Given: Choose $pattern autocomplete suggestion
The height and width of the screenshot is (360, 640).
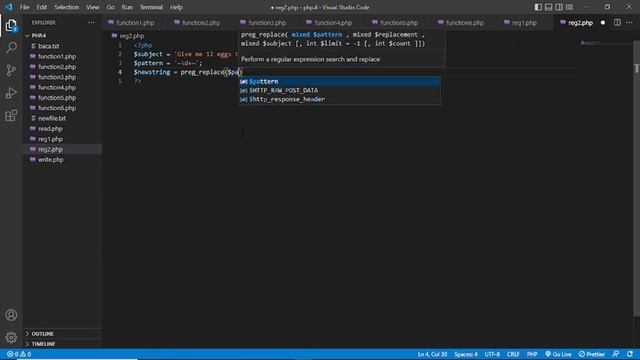Looking at the screenshot, I should pyautogui.click(x=340, y=82).
